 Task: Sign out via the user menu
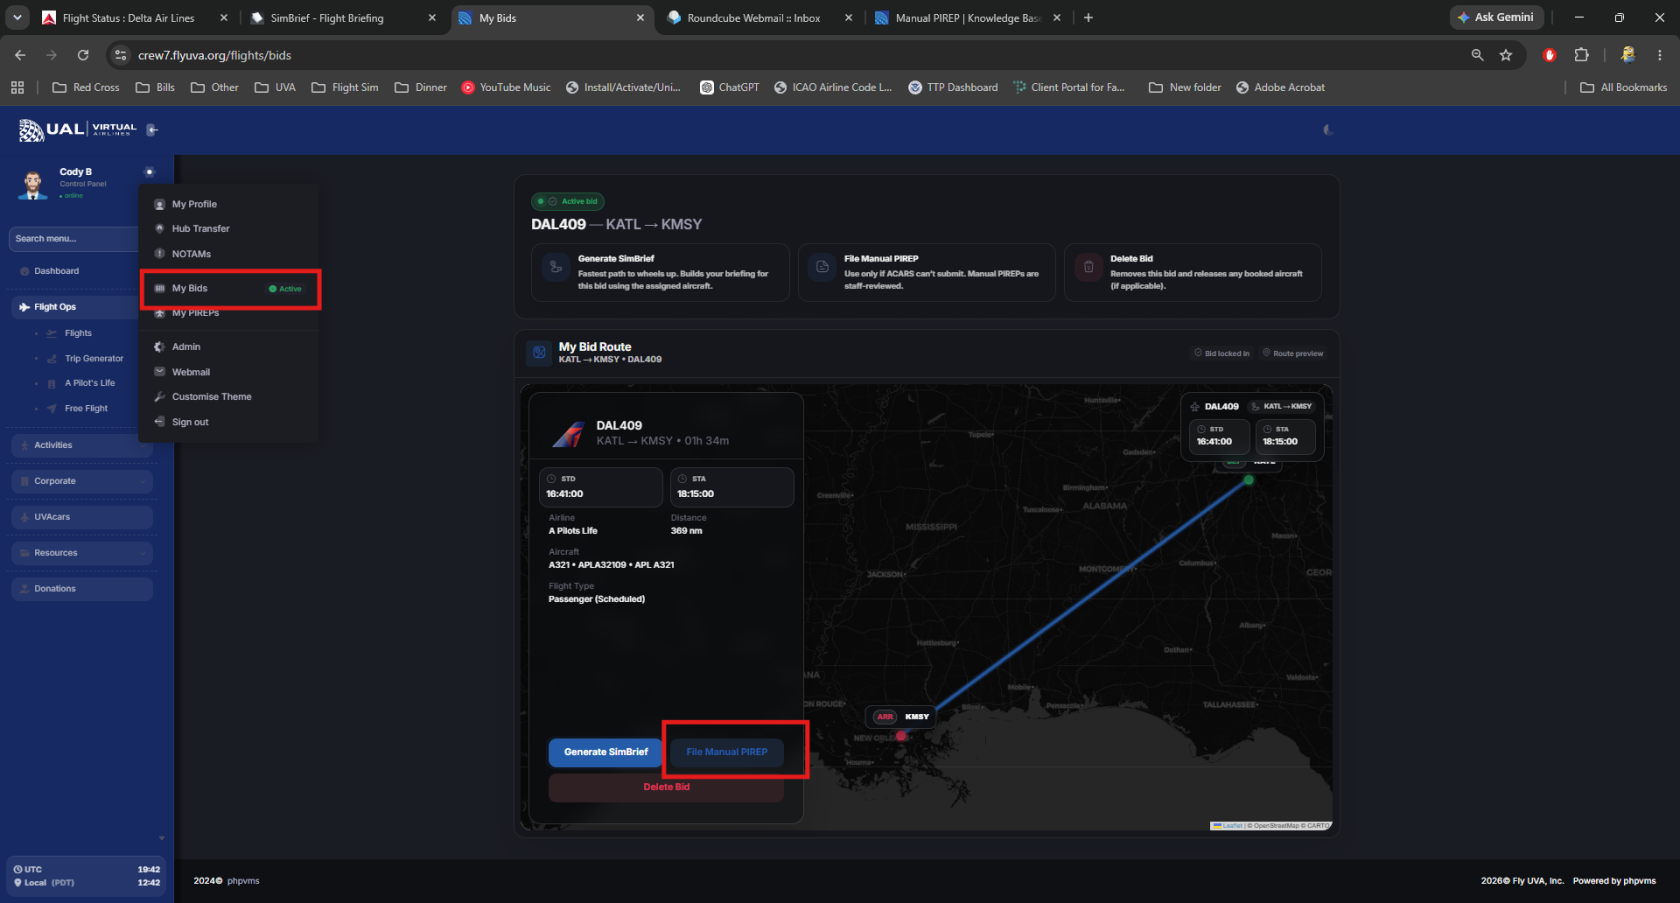pos(190,422)
